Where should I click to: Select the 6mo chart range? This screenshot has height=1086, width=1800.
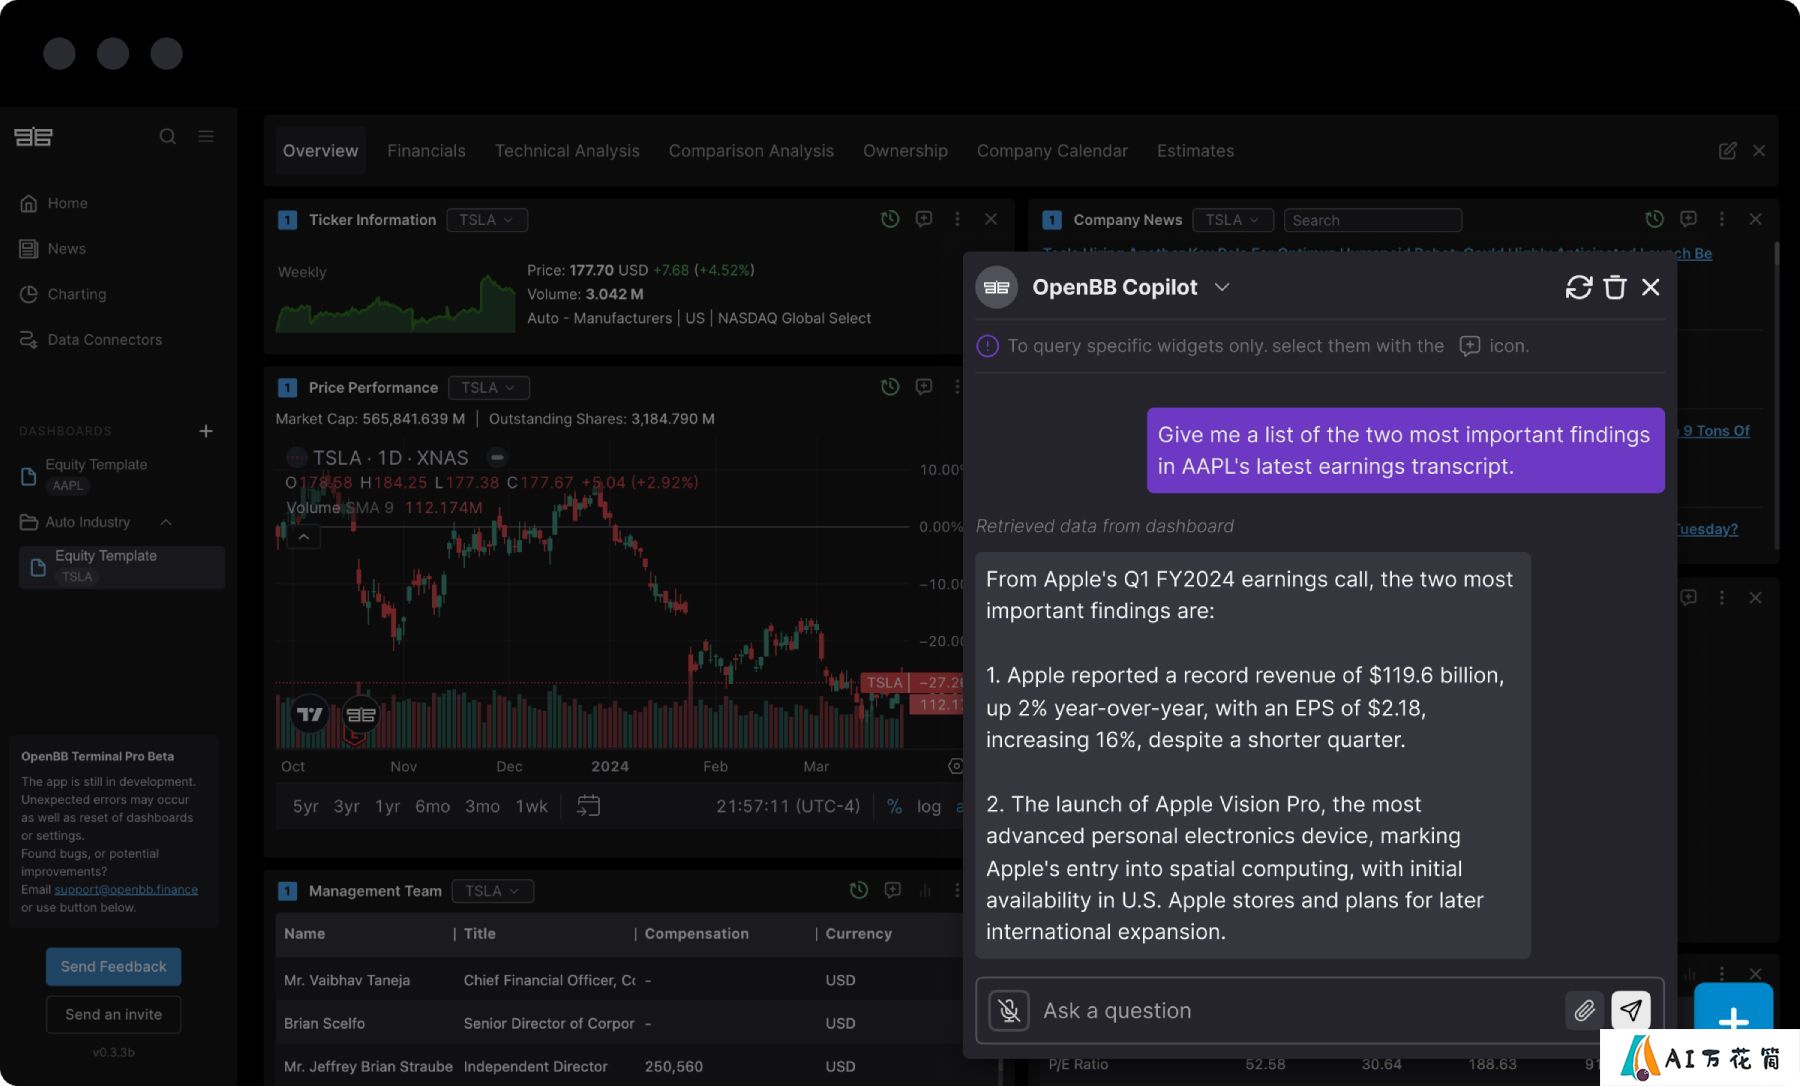pos(432,807)
